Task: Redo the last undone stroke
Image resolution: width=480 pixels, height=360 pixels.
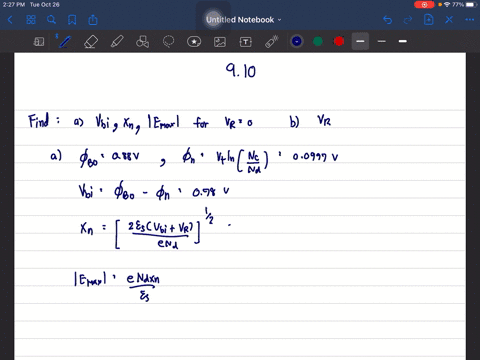Action: (408, 20)
